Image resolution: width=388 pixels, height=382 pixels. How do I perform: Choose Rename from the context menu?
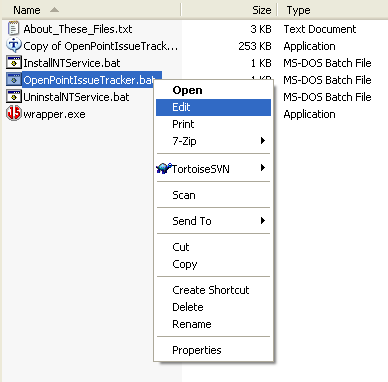[x=213, y=324]
